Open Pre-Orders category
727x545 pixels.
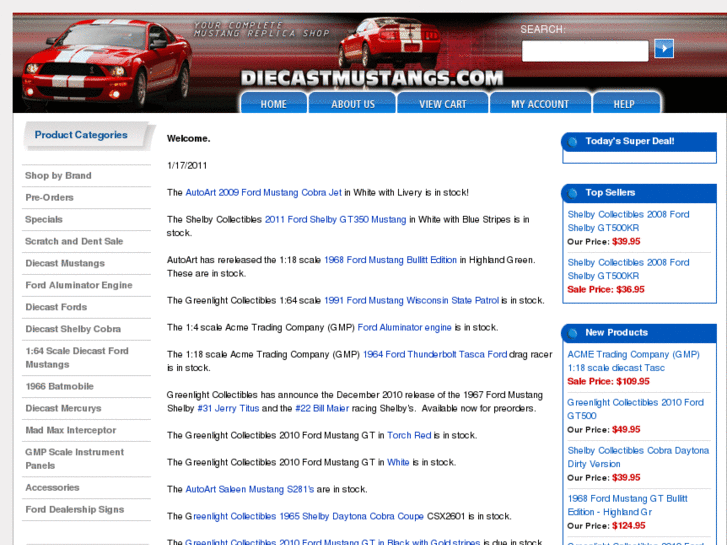50,198
